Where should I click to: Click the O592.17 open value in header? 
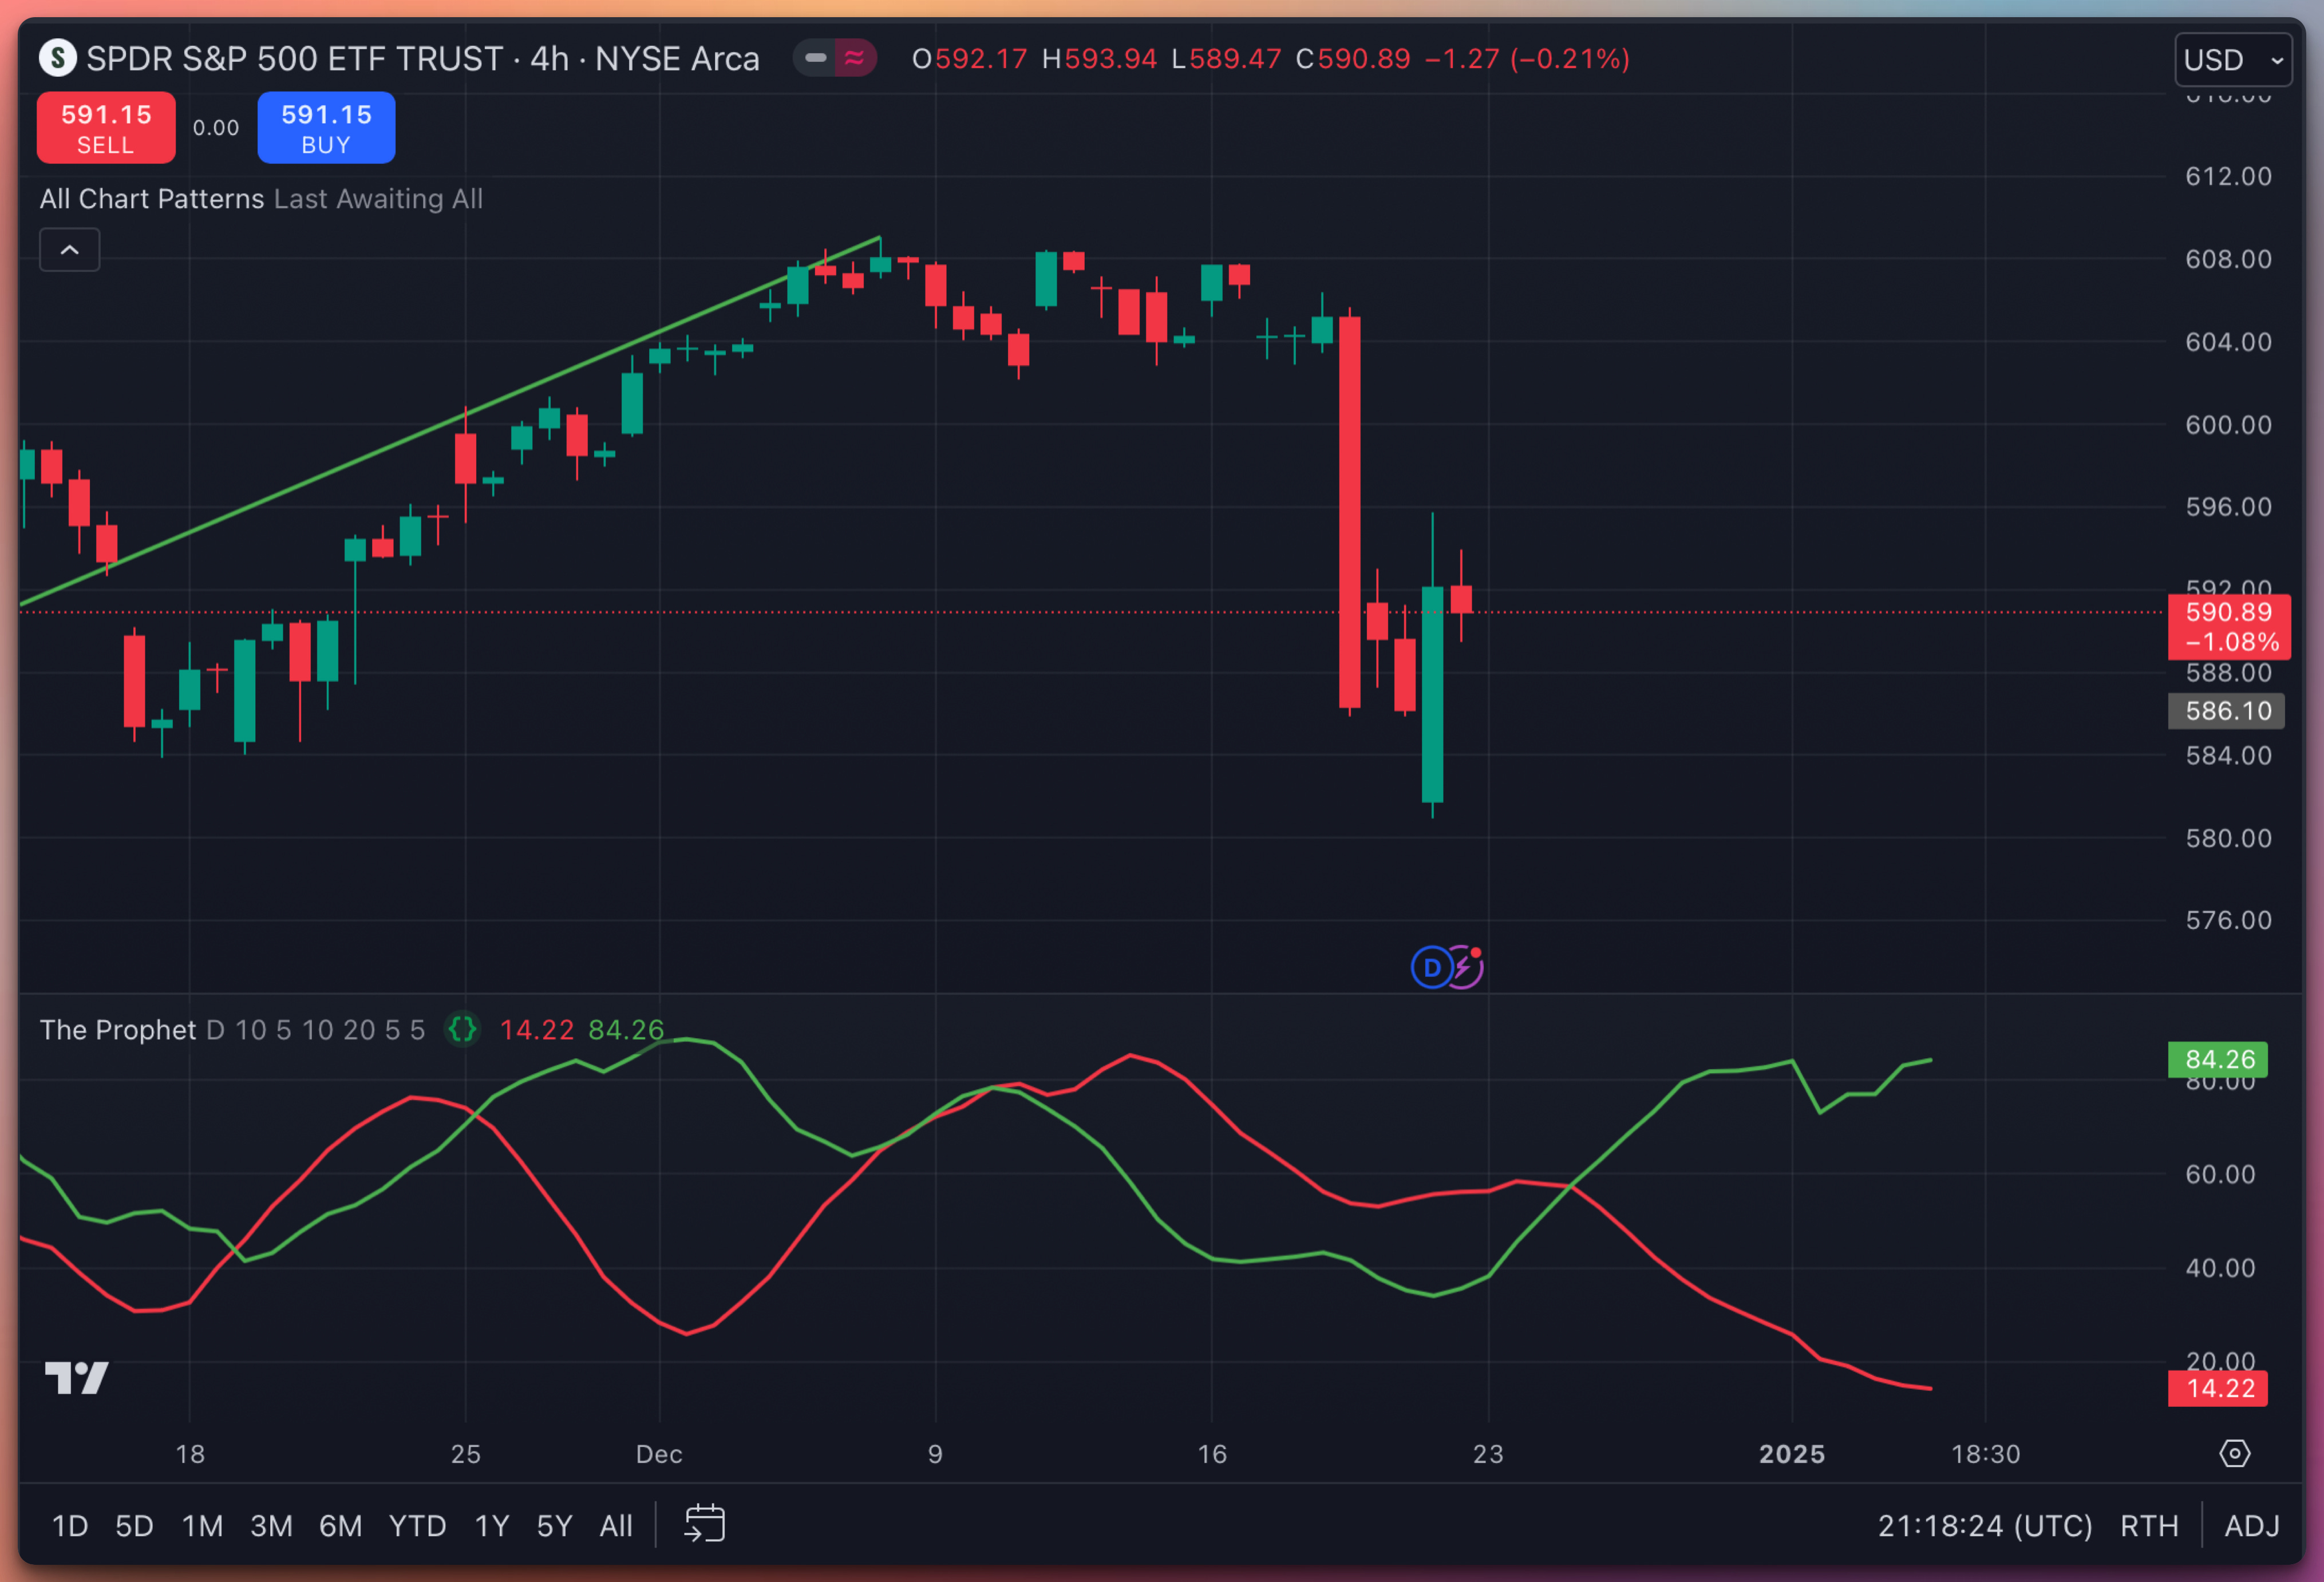(969, 59)
